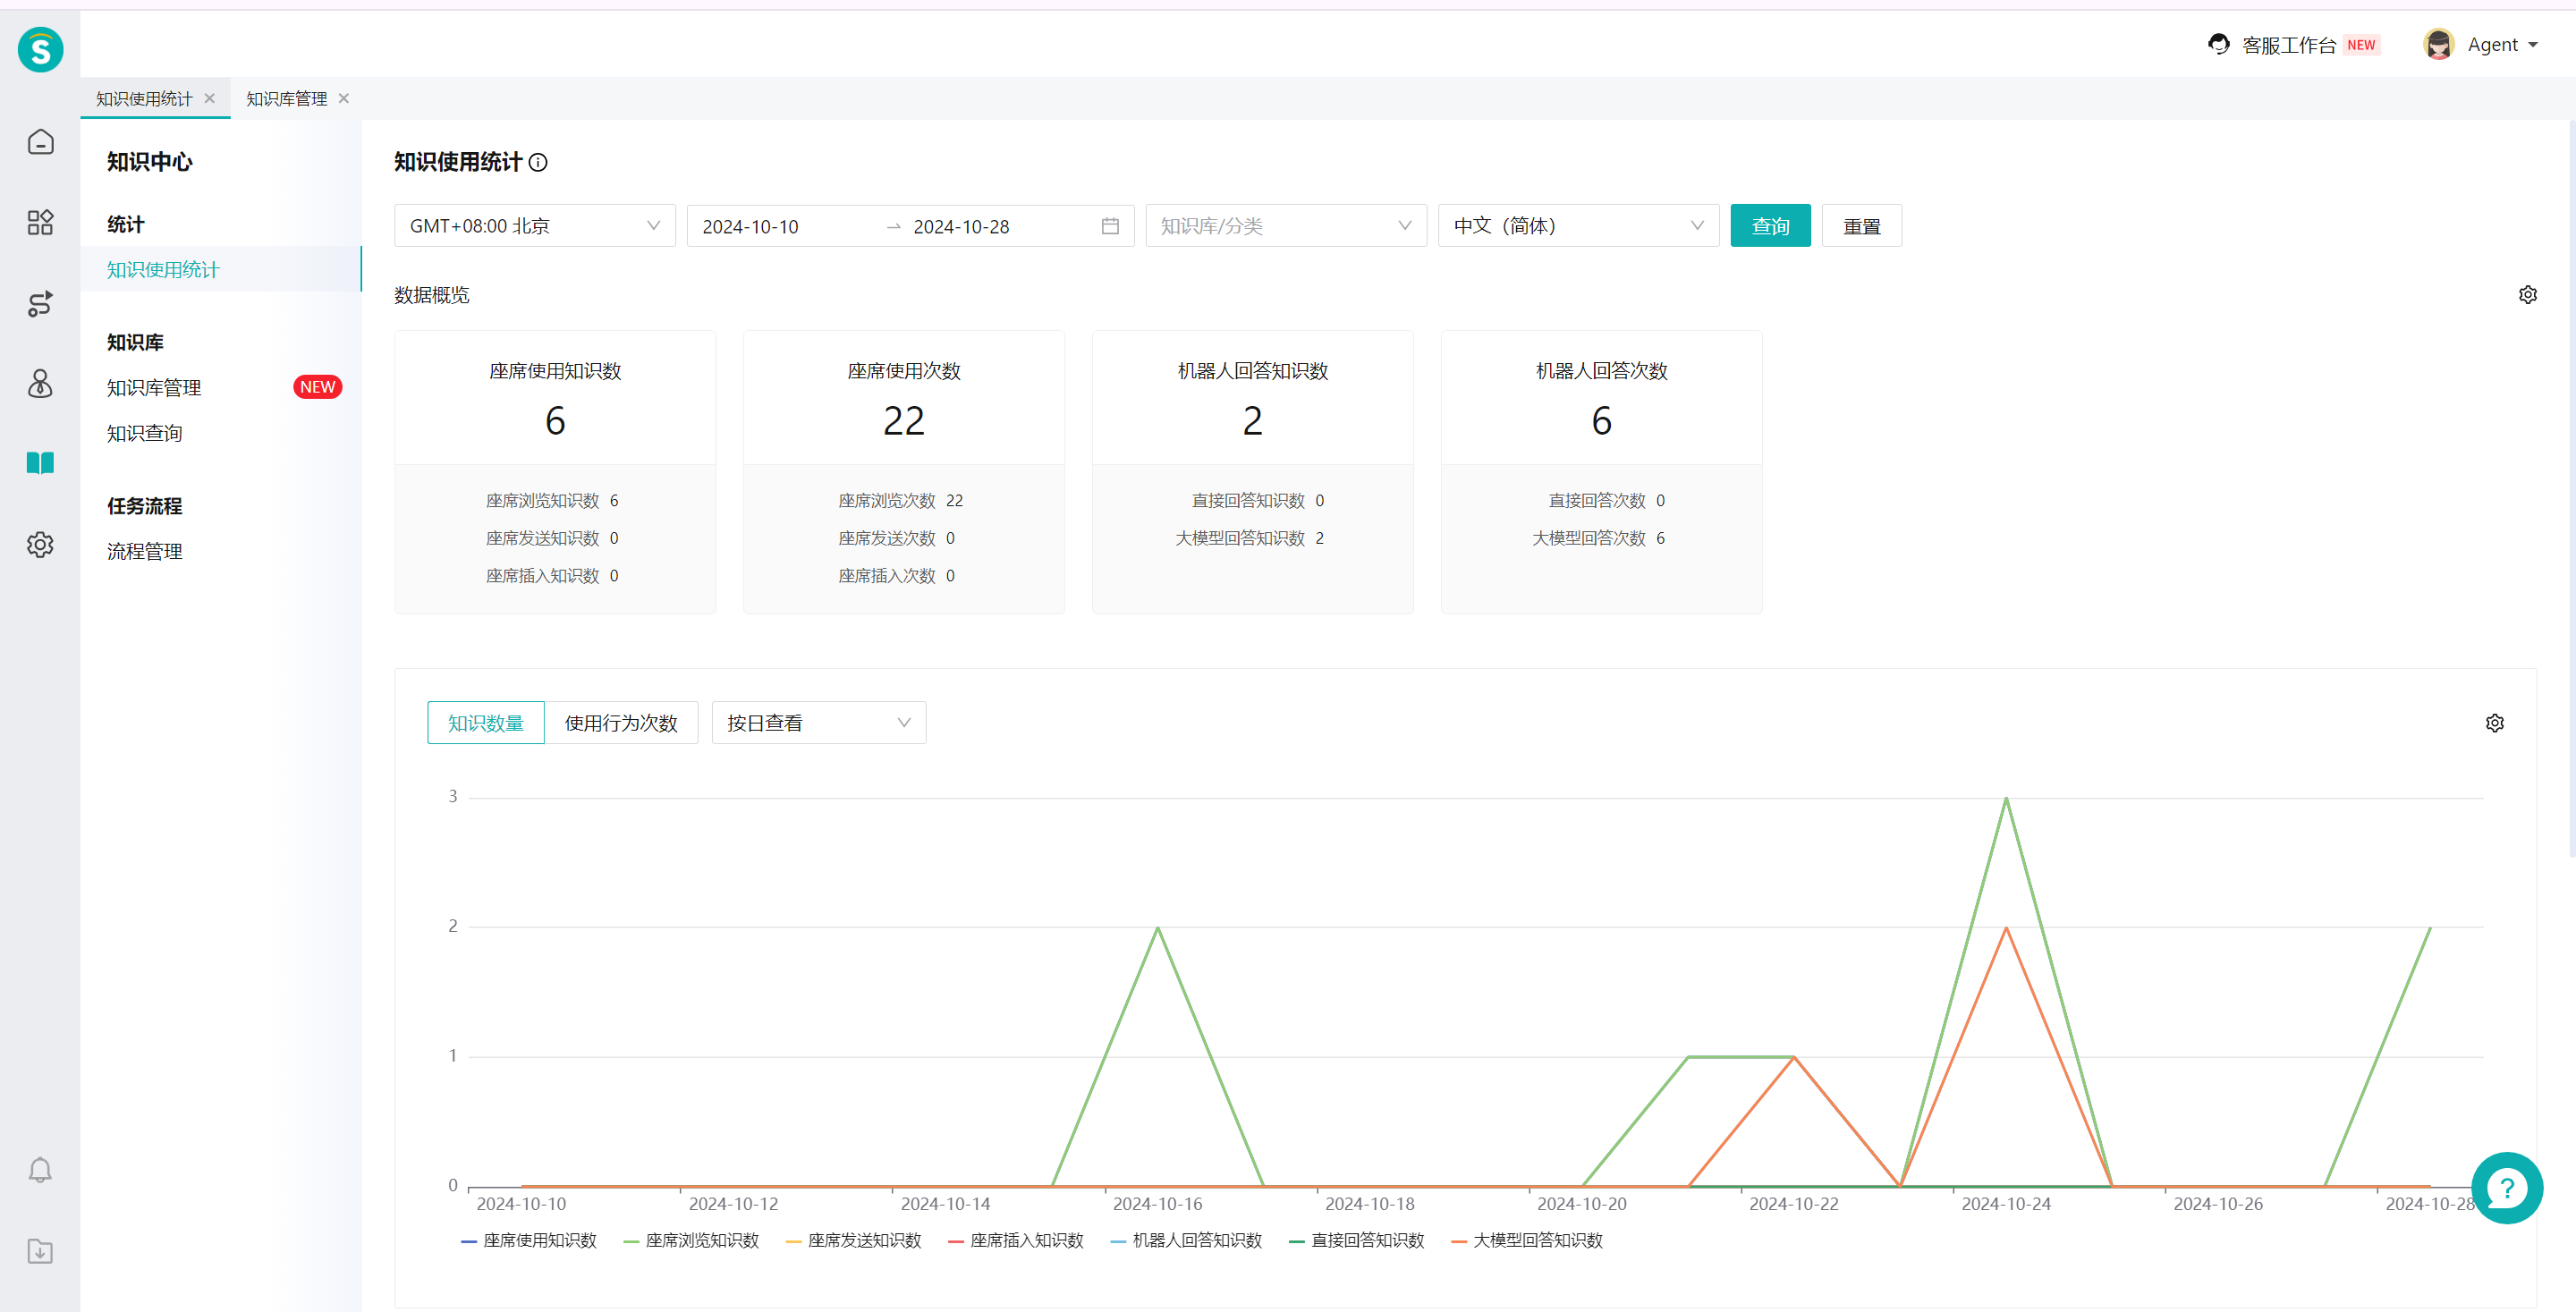Select 知识查询 in the side menu
The height and width of the screenshot is (1312, 2576).
tap(145, 433)
